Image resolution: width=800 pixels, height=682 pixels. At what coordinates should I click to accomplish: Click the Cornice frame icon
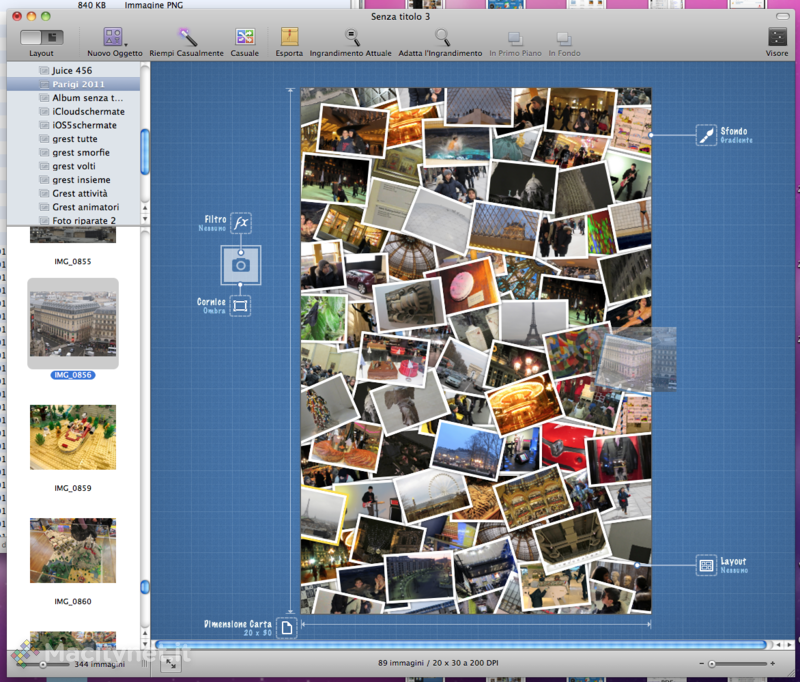(x=240, y=306)
